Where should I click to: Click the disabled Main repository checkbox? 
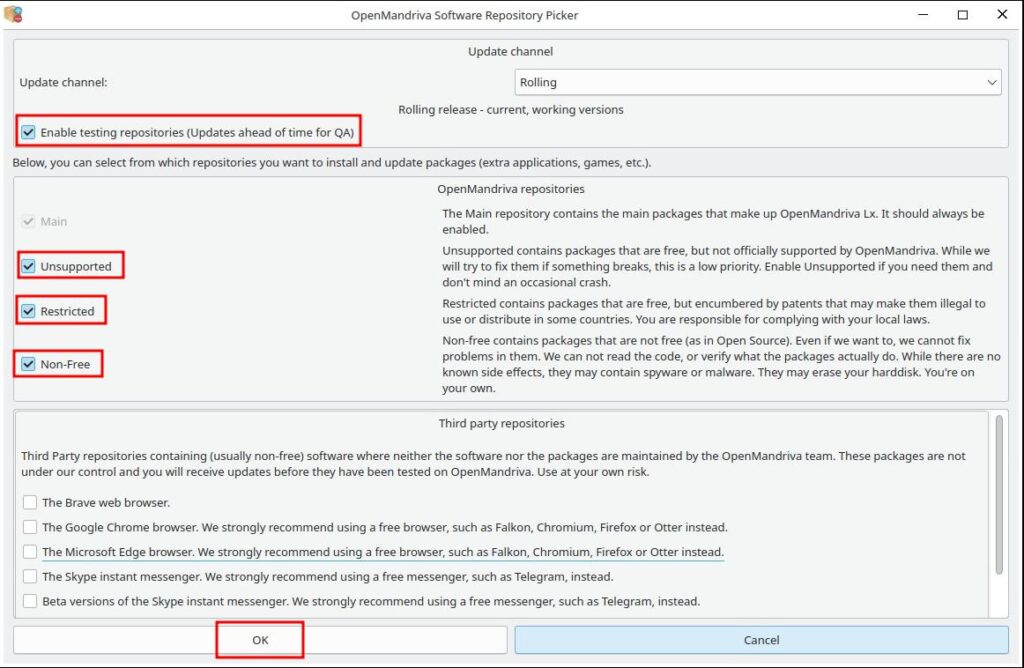click(x=28, y=221)
